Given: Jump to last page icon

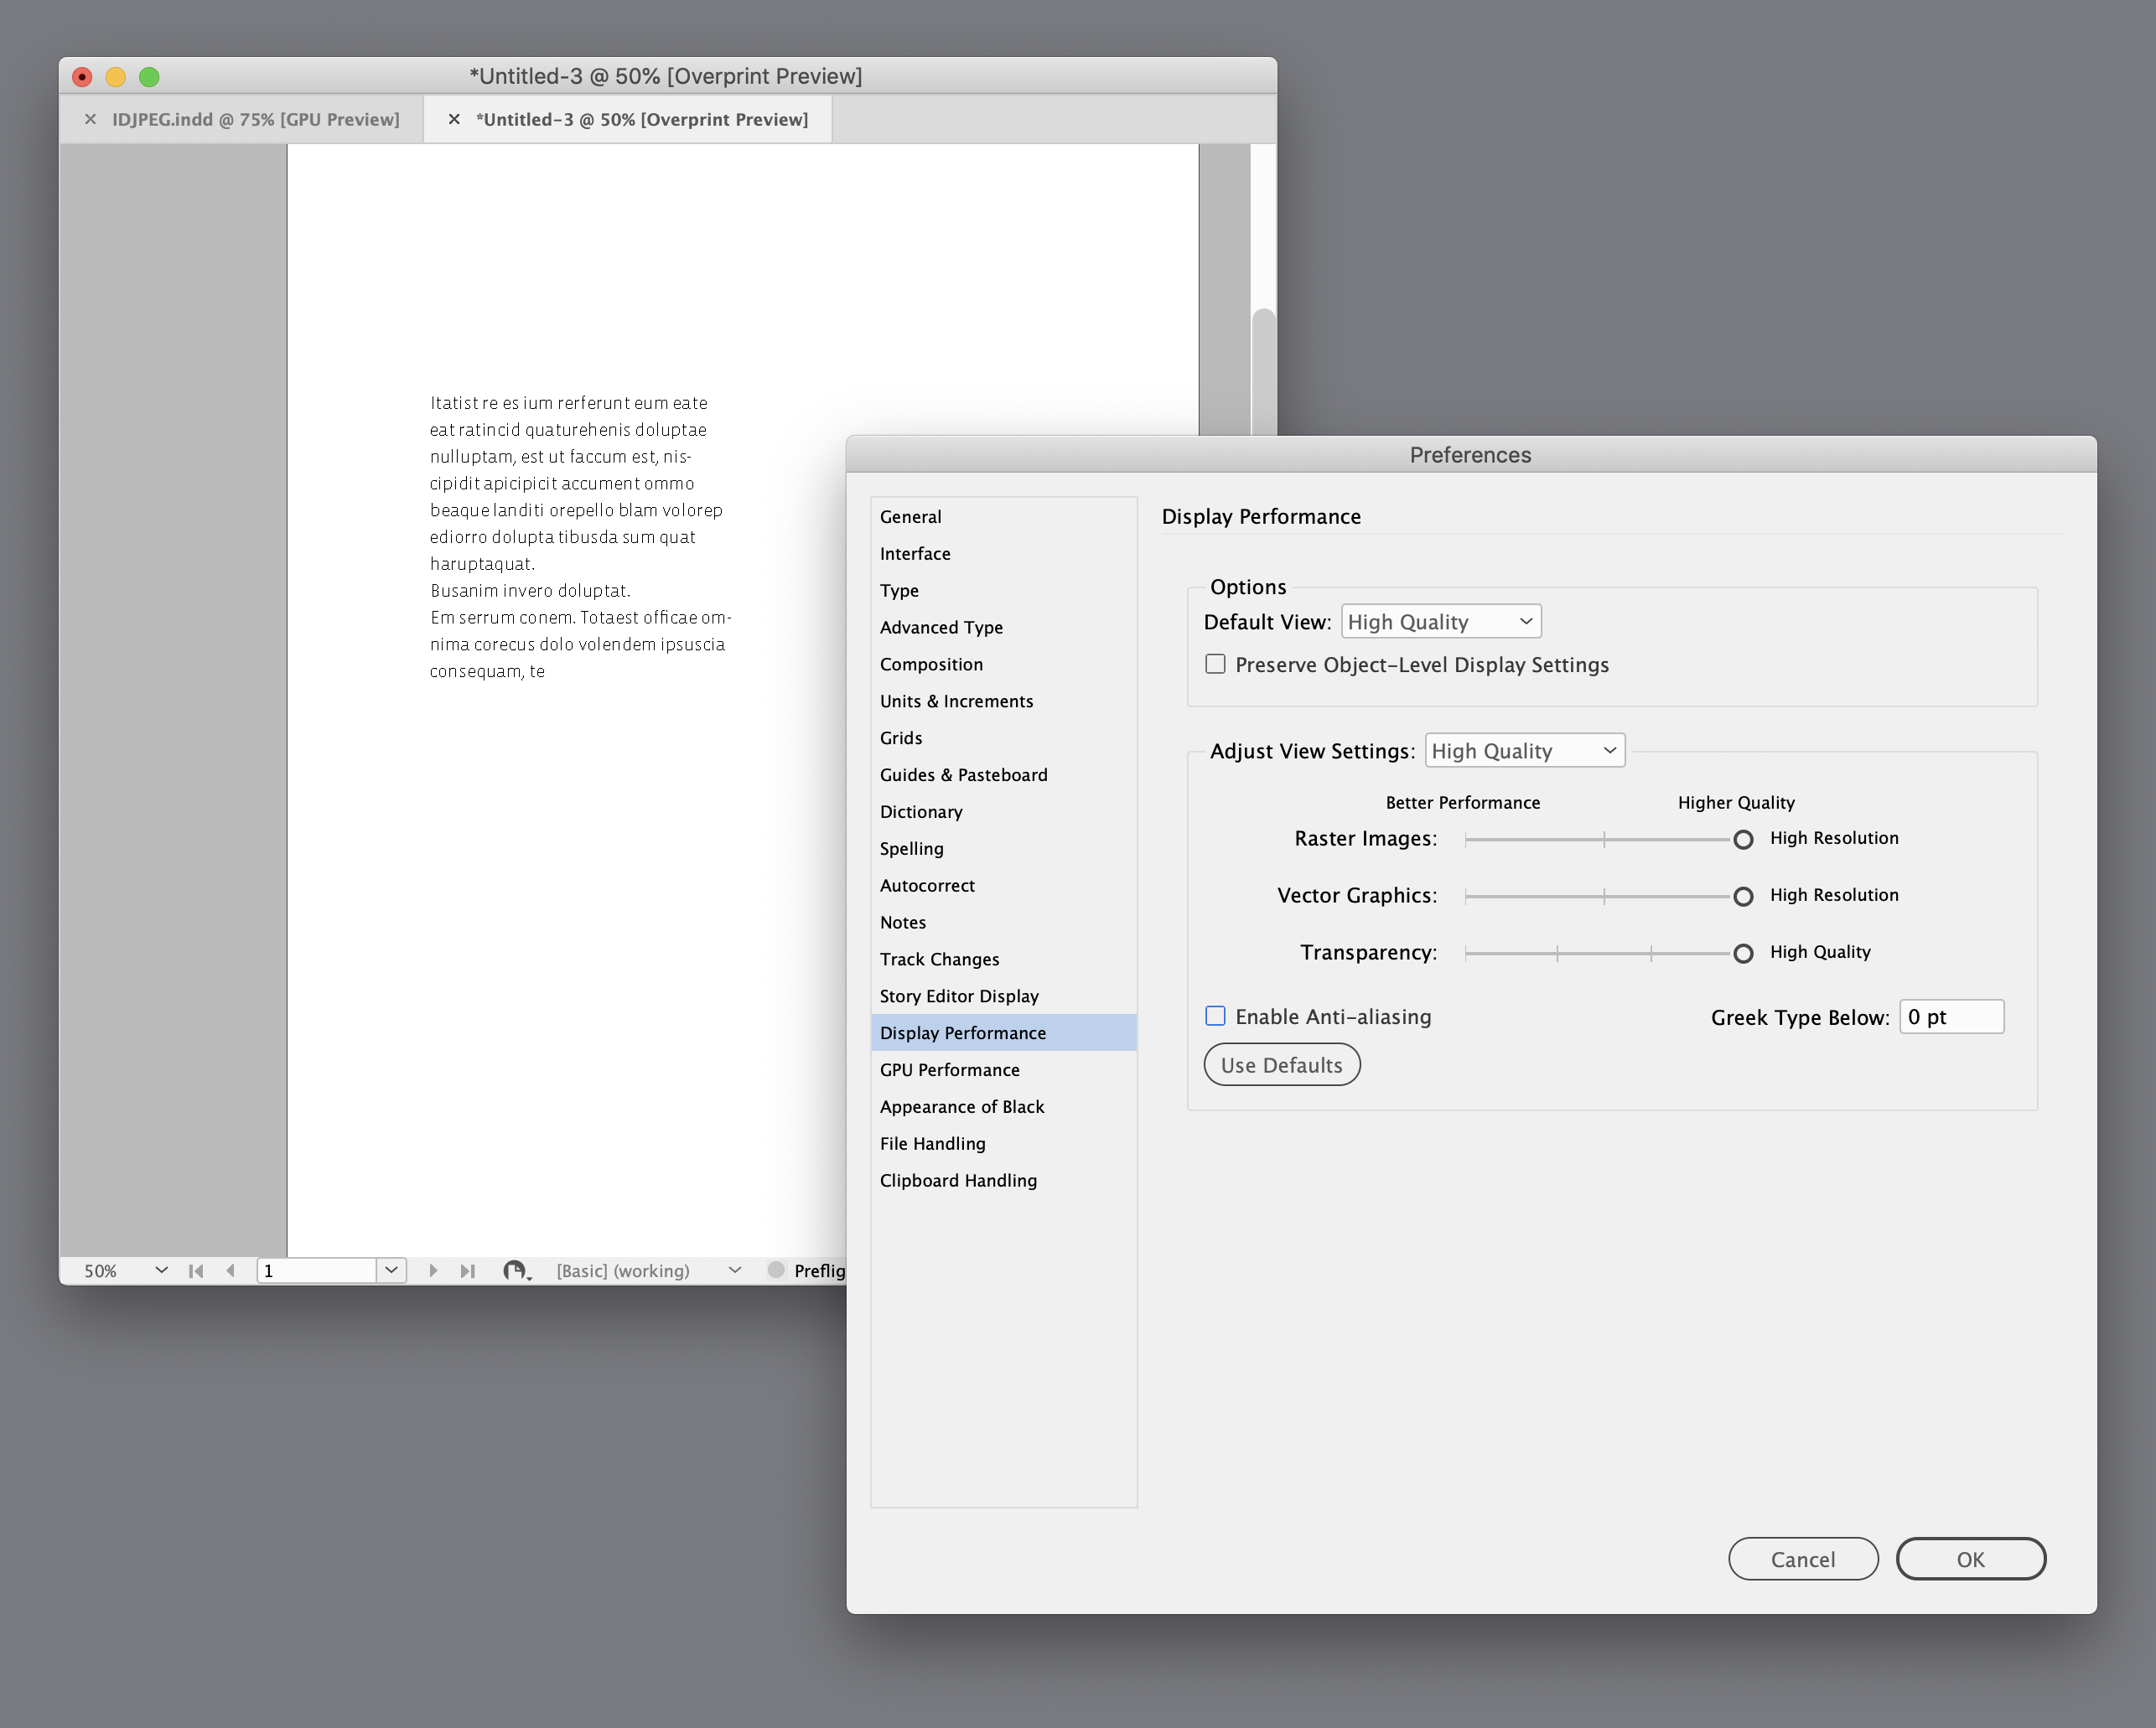Looking at the screenshot, I should coord(468,1270).
